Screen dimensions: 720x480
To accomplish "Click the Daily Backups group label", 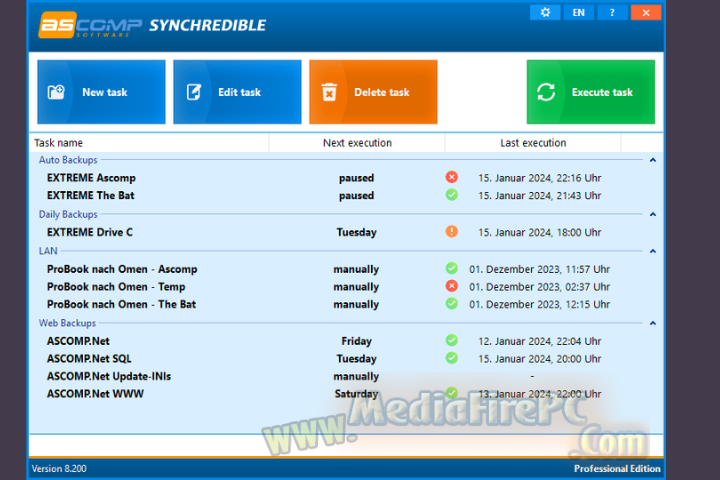I will point(68,214).
